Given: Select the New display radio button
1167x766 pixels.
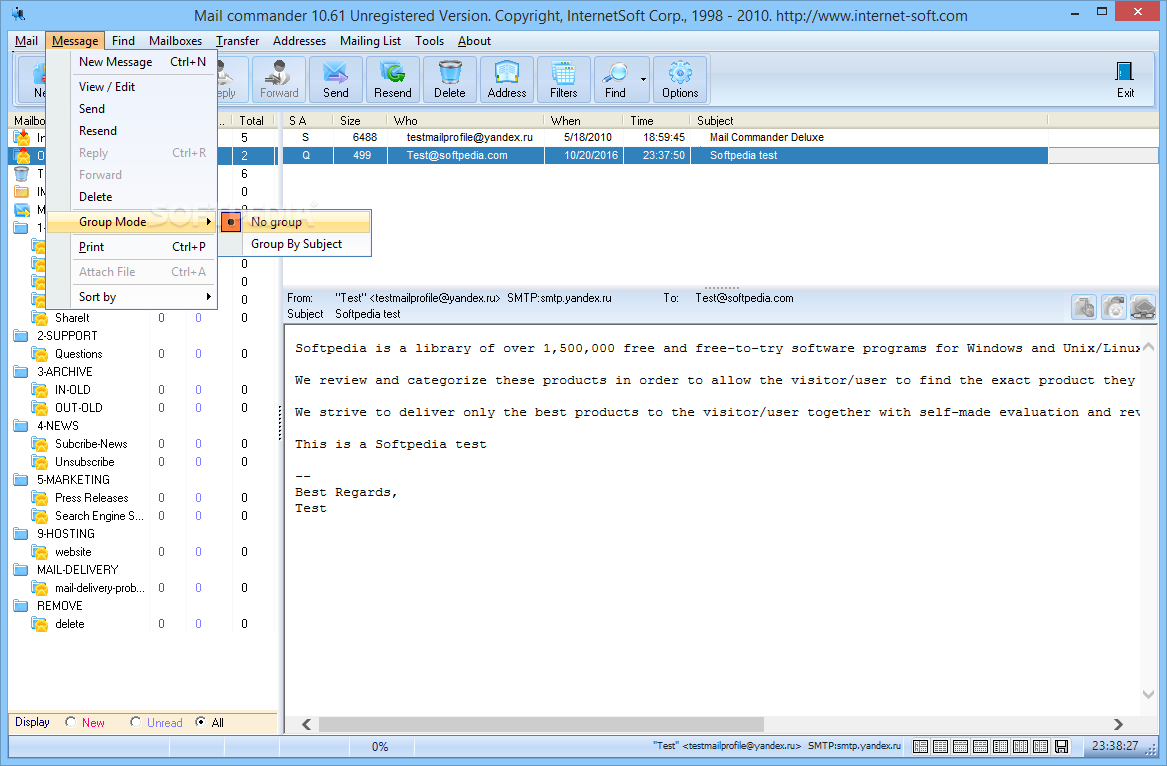Looking at the screenshot, I should tap(70, 722).
